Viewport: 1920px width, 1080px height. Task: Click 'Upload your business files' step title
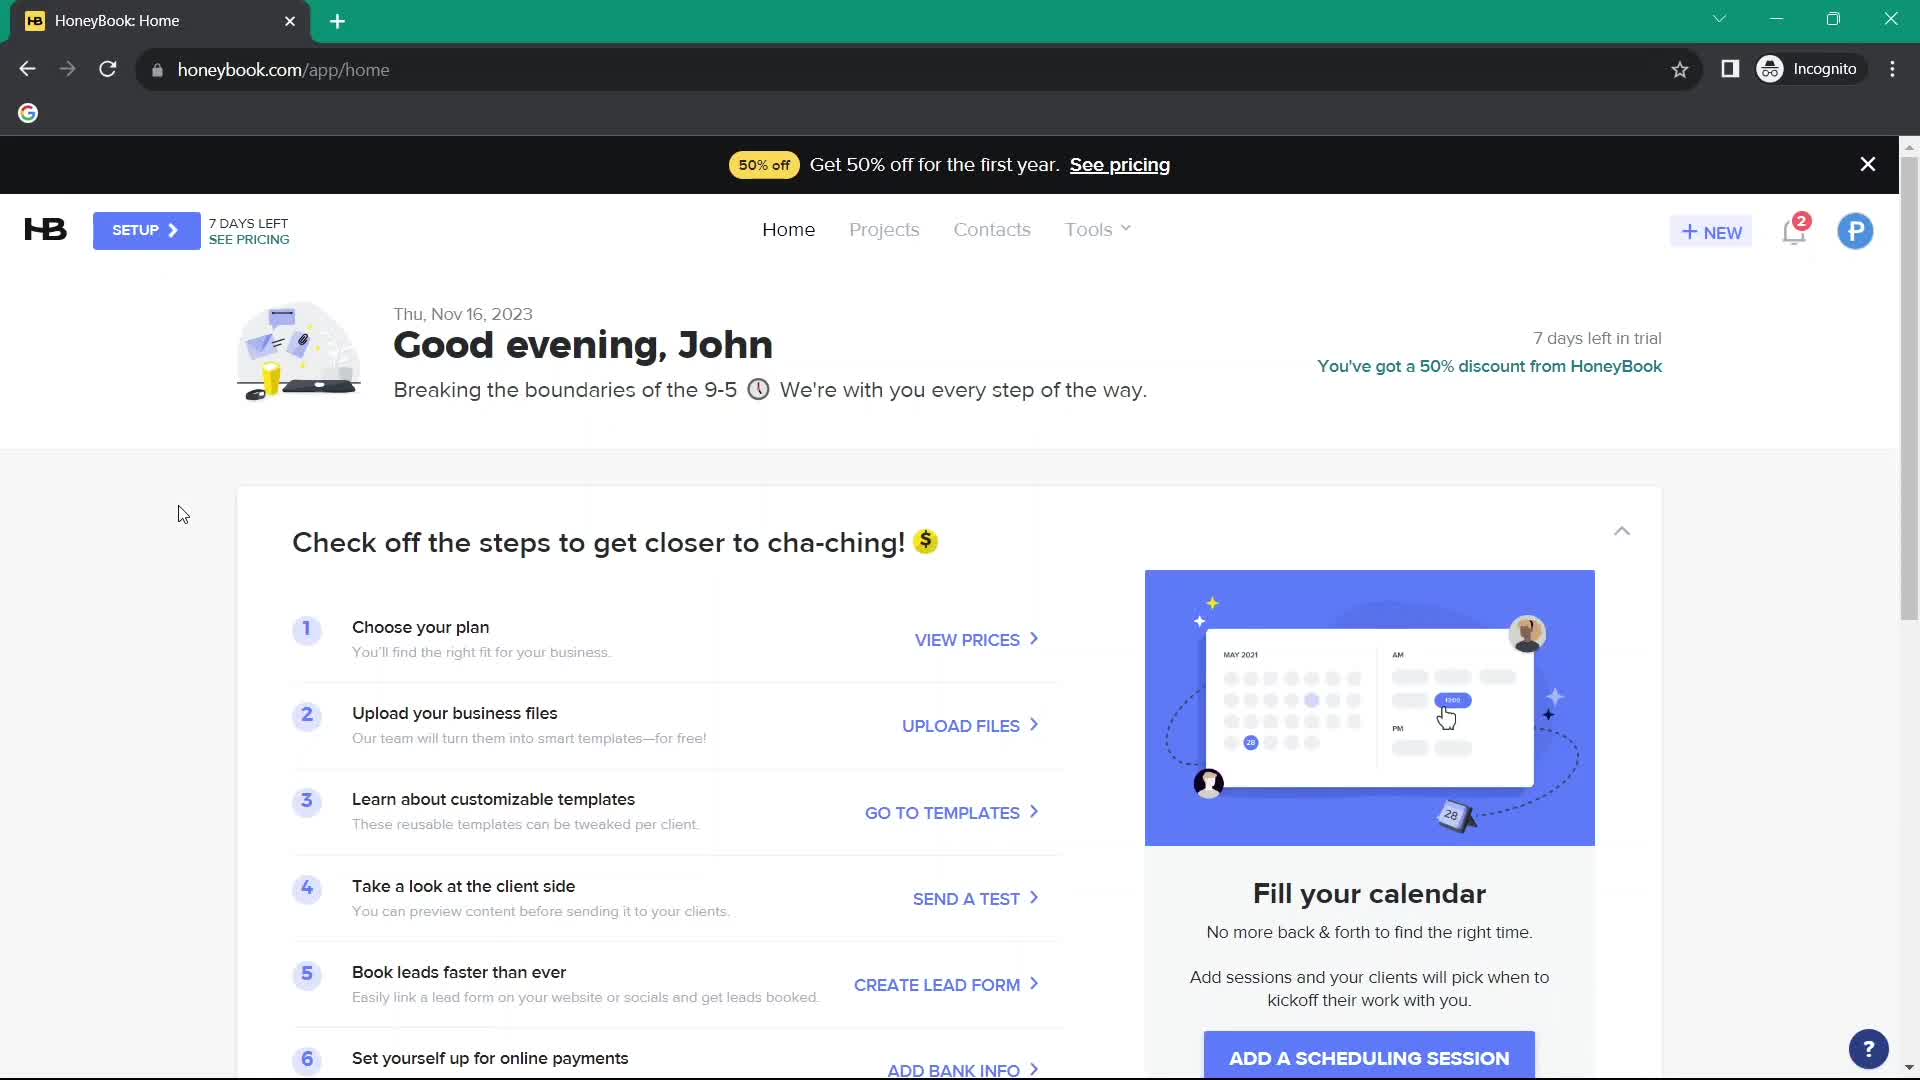point(454,713)
